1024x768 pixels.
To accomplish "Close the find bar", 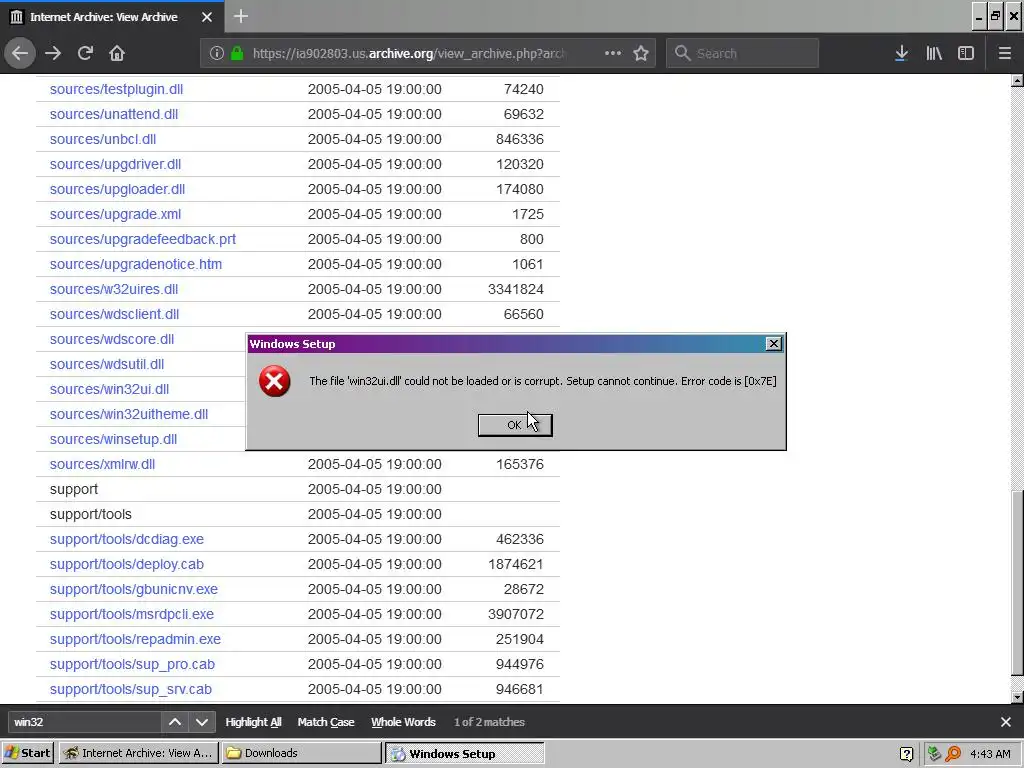I will 1006,722.
